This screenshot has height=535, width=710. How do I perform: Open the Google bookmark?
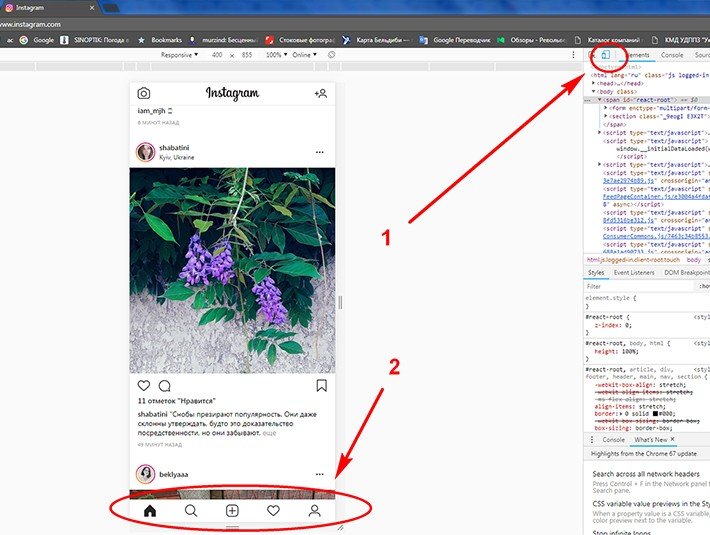pyautogui.click(x=37, y=40)
